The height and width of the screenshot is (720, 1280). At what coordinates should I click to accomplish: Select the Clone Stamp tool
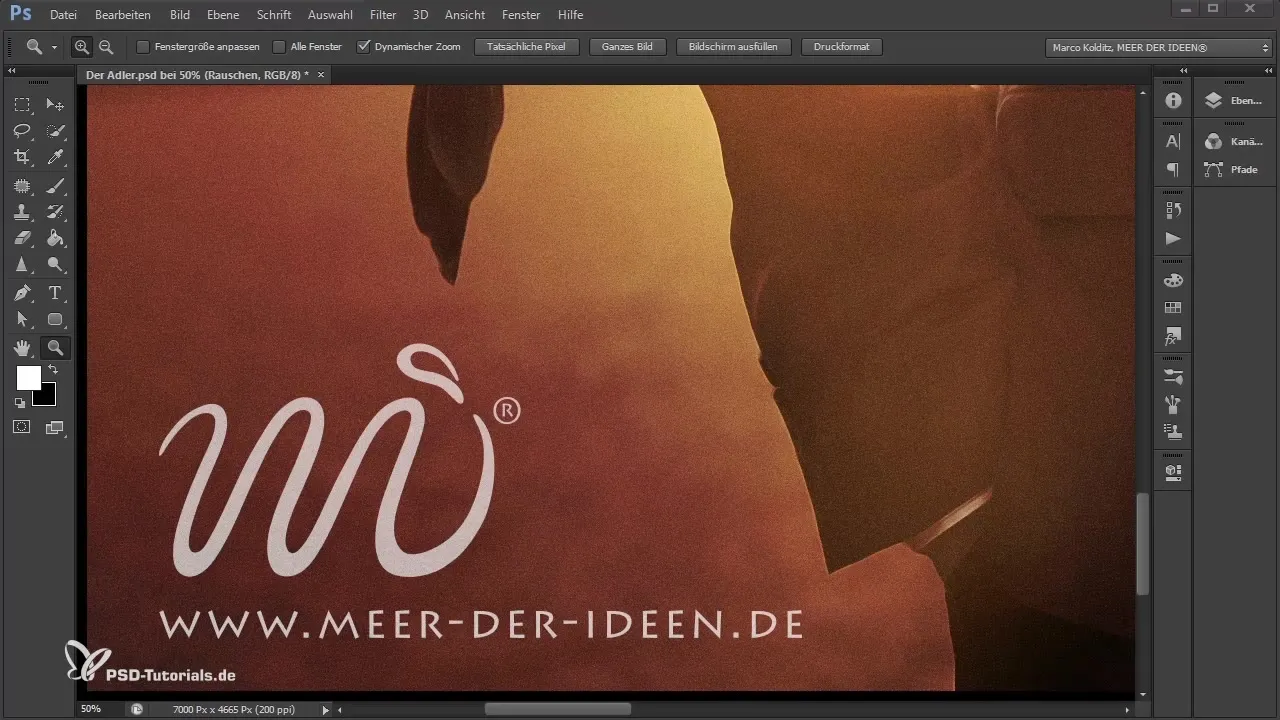[22, 212]
